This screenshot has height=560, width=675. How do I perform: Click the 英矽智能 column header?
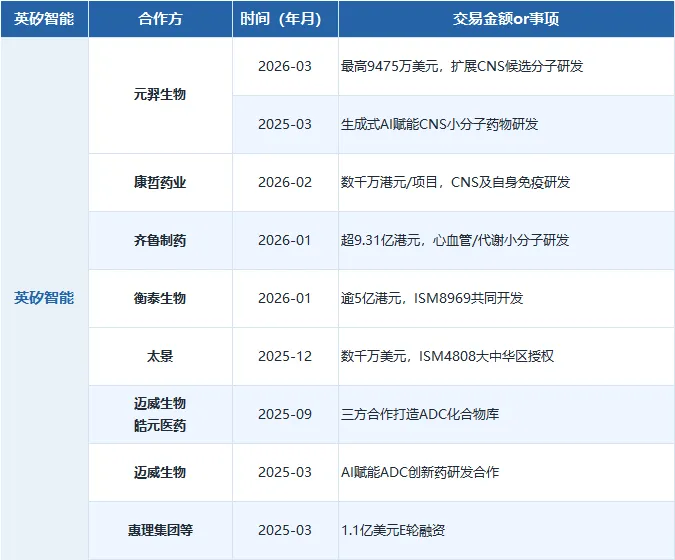[44, 19]
